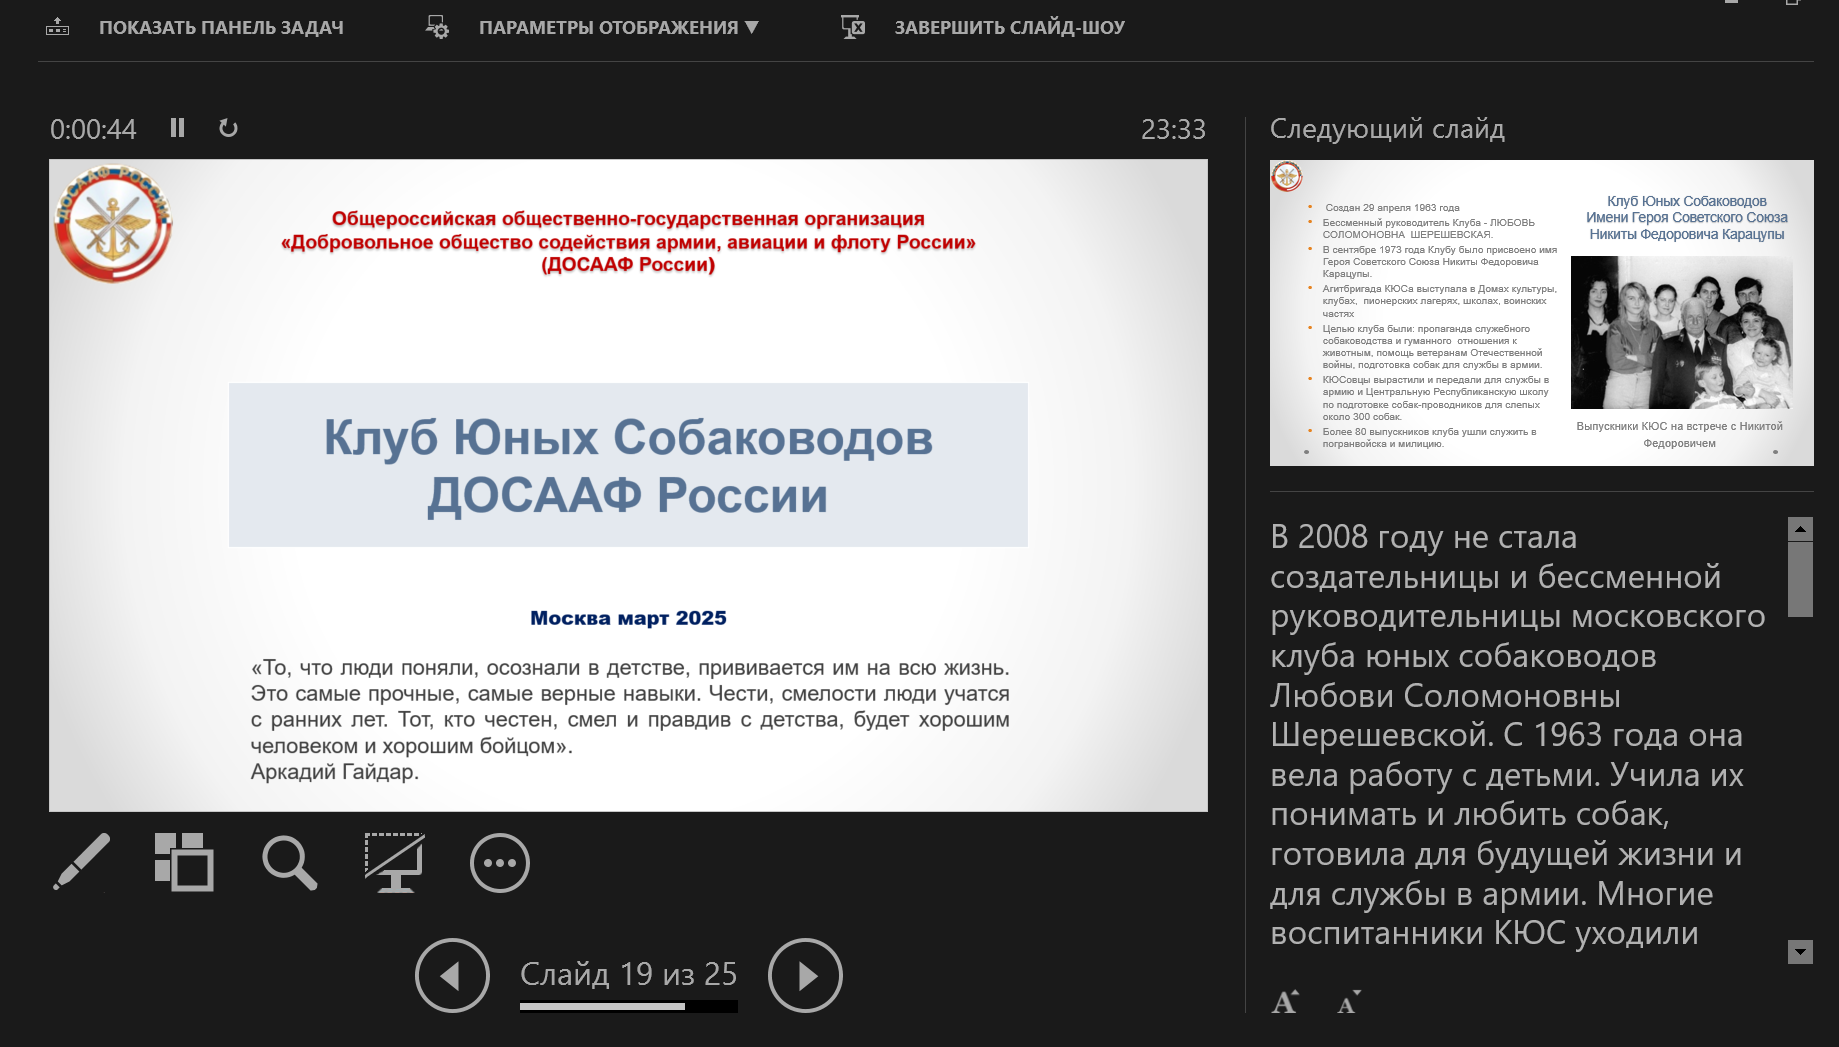The width and height of the screenshot is (1839, 1047).
Task: Click current clock time 23:33
Action: pyautogui.click(x=1173, y=129)
